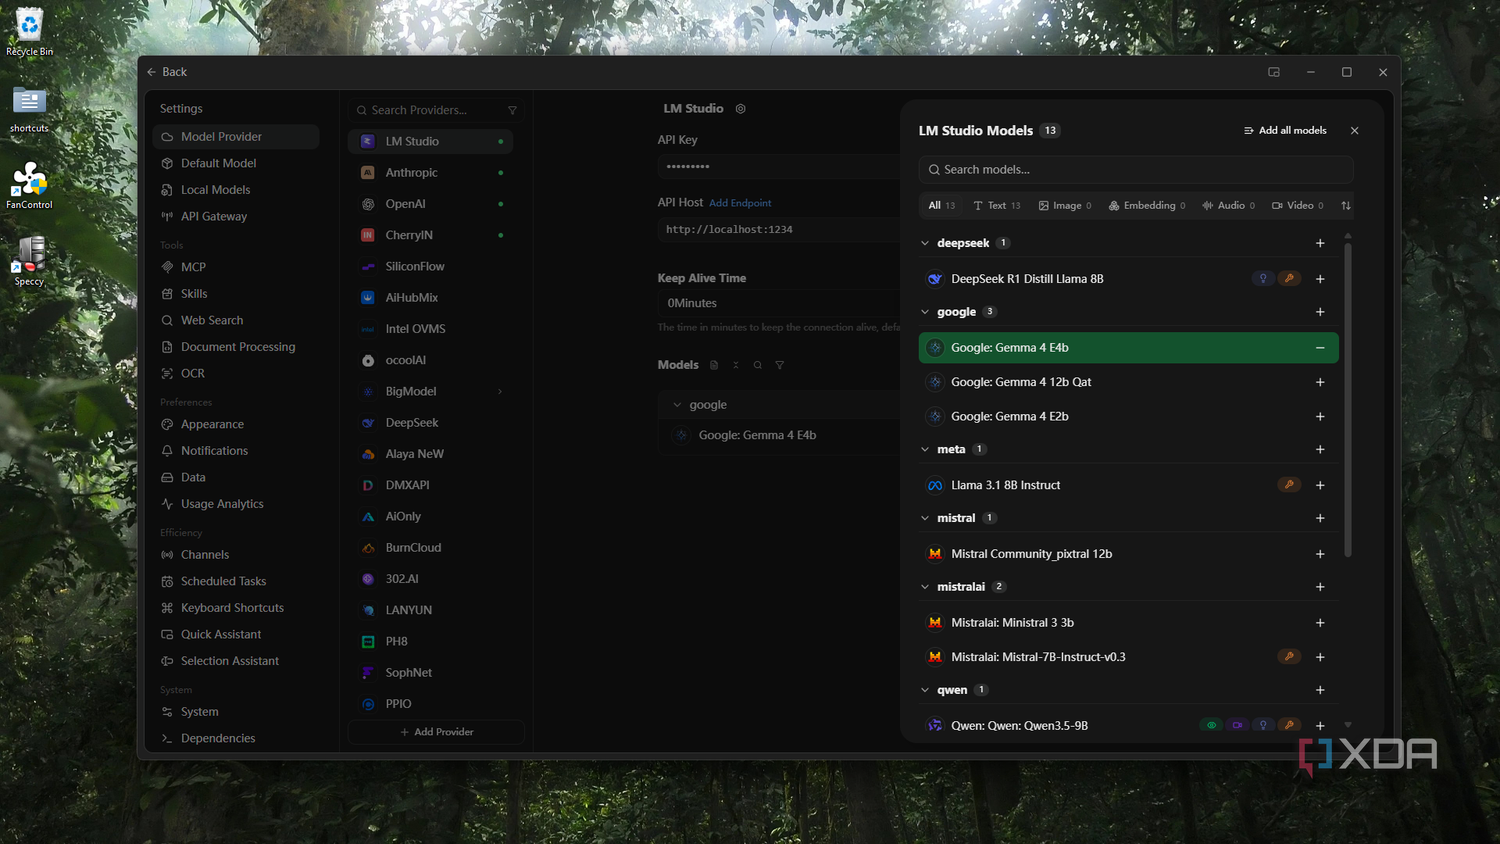Add whole meta group via header plus
Screen dimensions: 1500x844
pos(1320,450)
